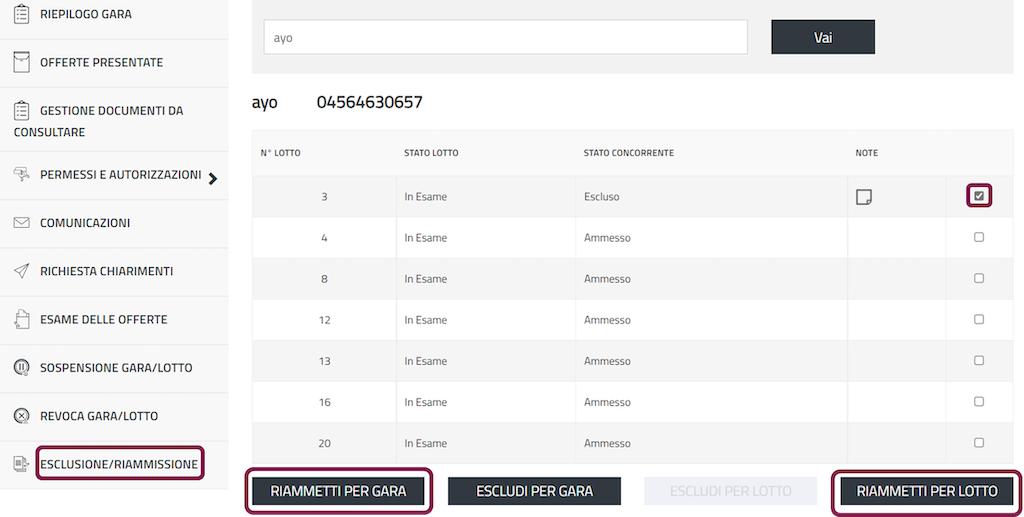Click the Comunicazioni mail icon
This screenshot has height=517, width=1024.
(x=21, y=223)
